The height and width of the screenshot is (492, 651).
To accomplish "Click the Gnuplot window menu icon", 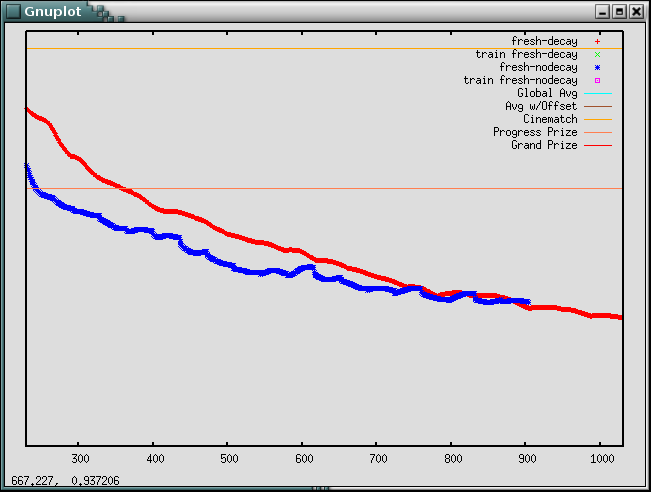I will (12, 11).
